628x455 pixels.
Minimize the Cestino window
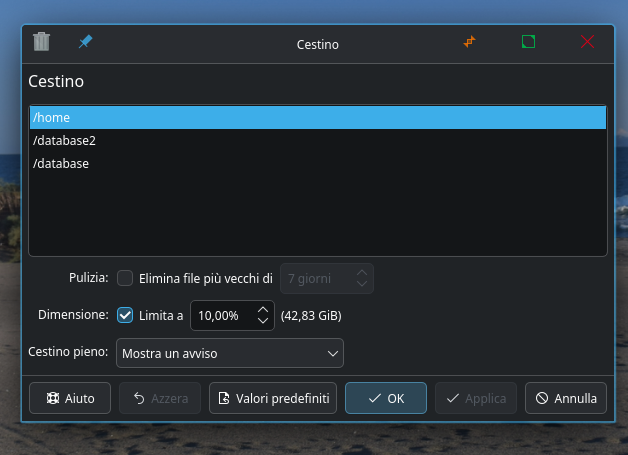tap(469, 42)
